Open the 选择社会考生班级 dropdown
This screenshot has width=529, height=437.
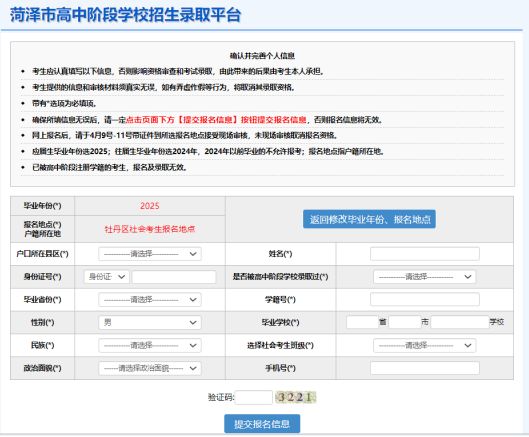pos(425,346)
